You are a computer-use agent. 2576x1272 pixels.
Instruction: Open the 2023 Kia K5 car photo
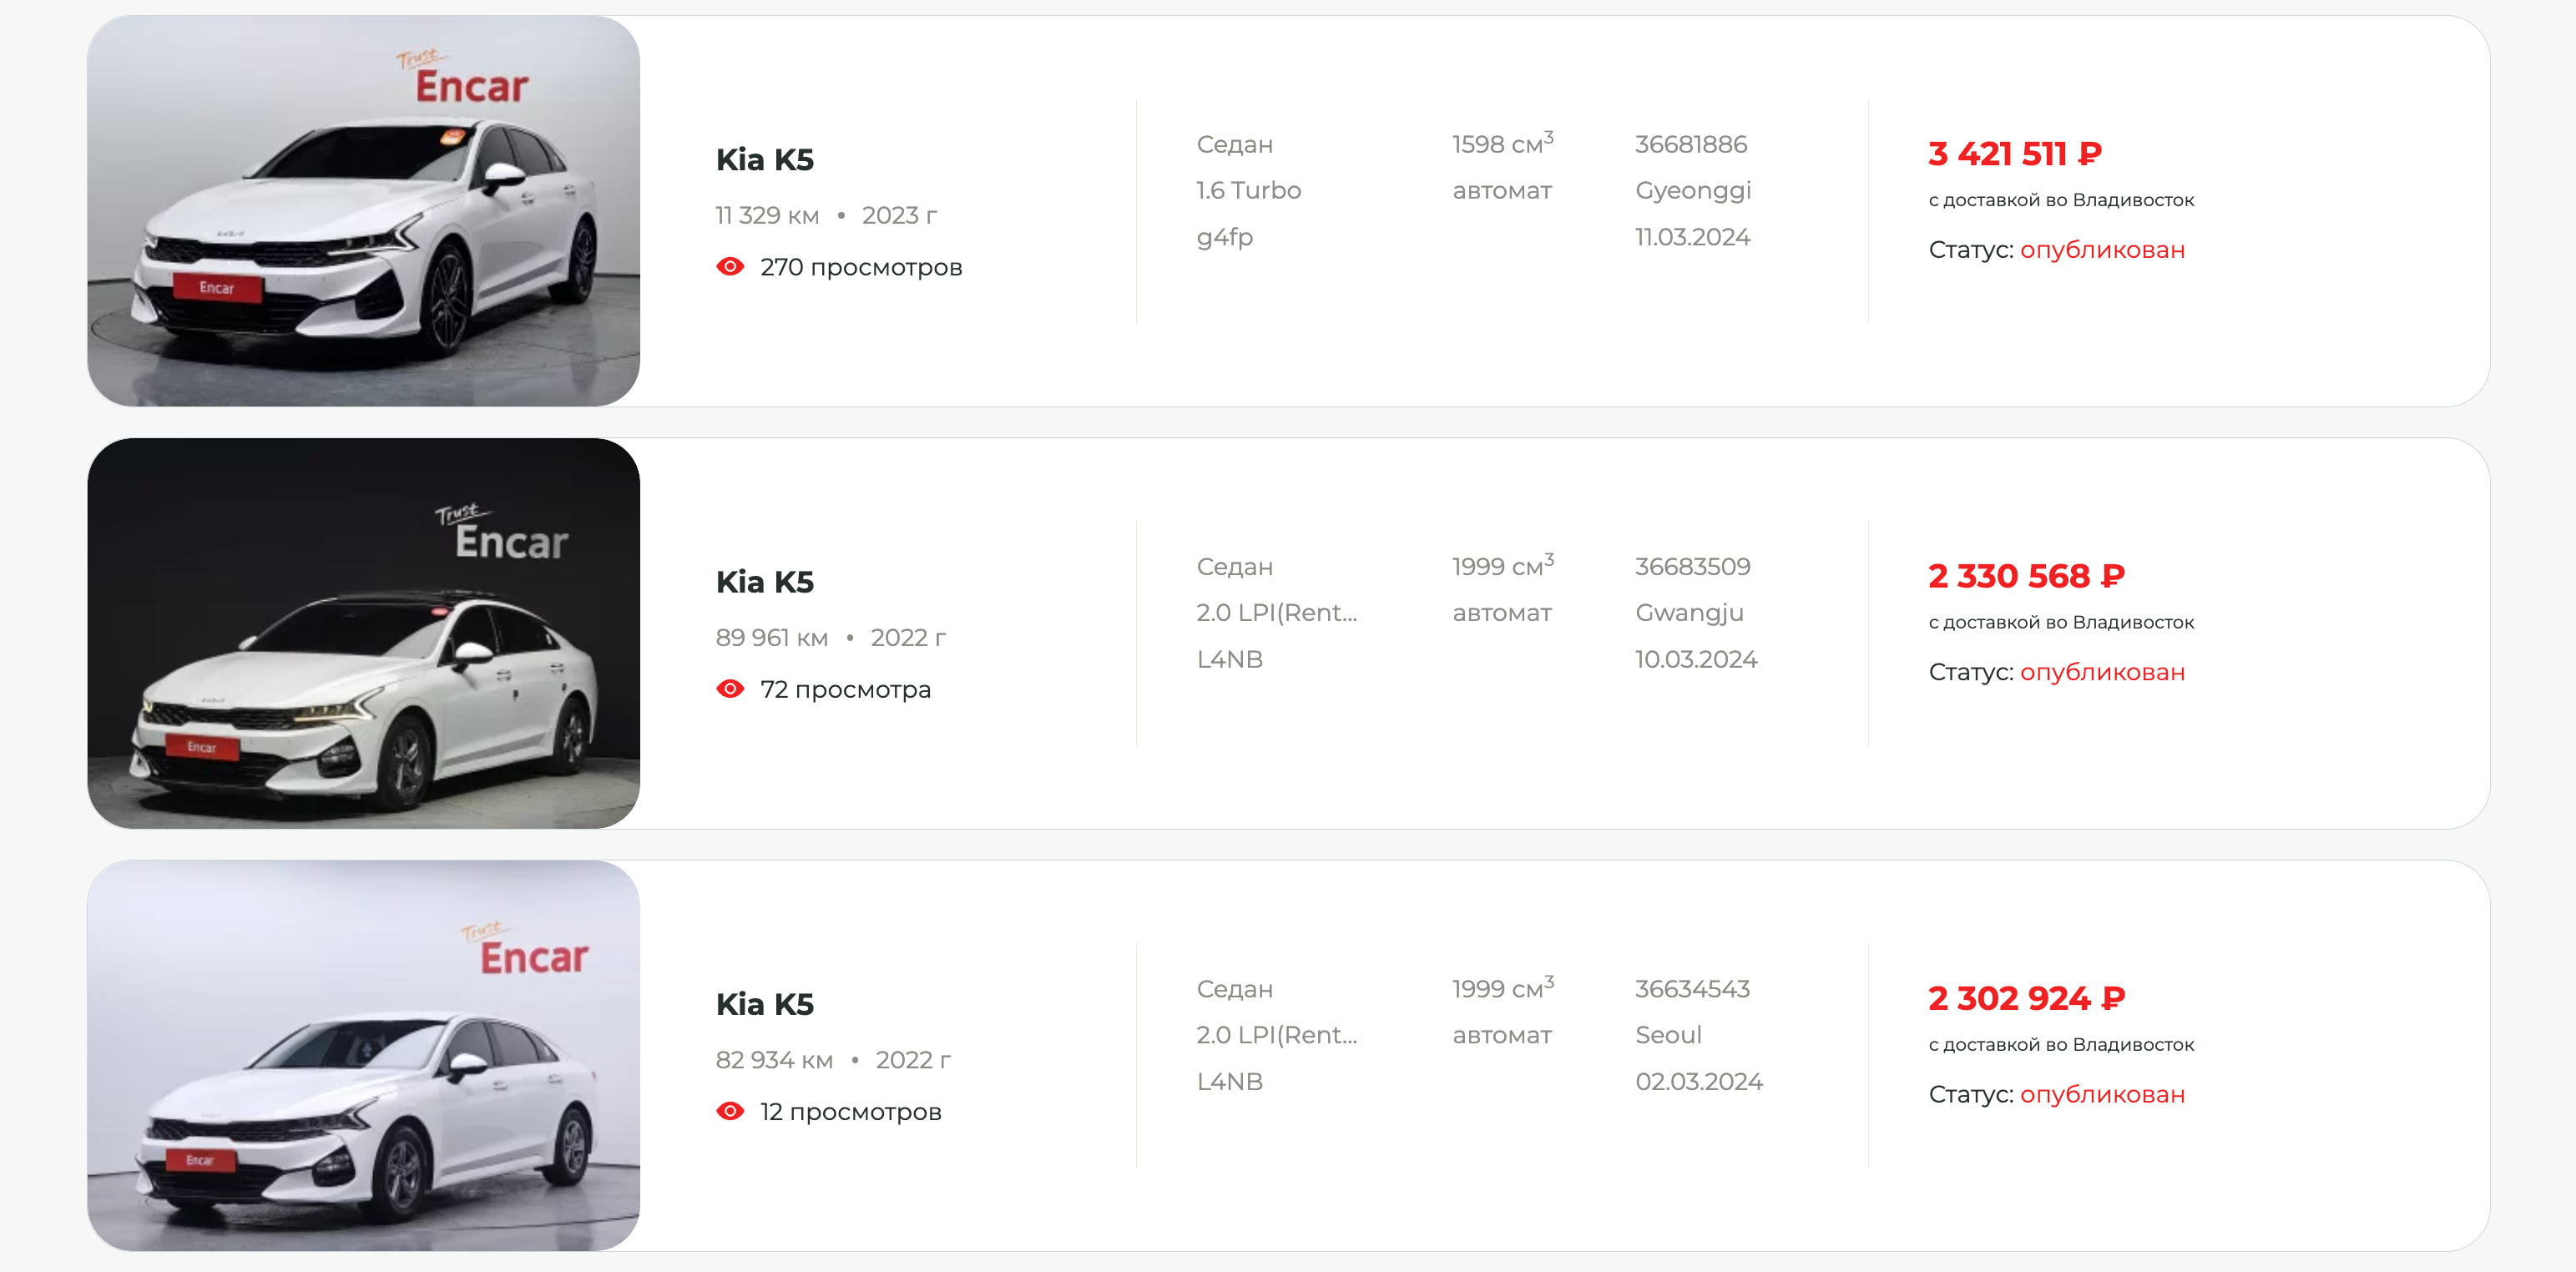pos(363,211)
